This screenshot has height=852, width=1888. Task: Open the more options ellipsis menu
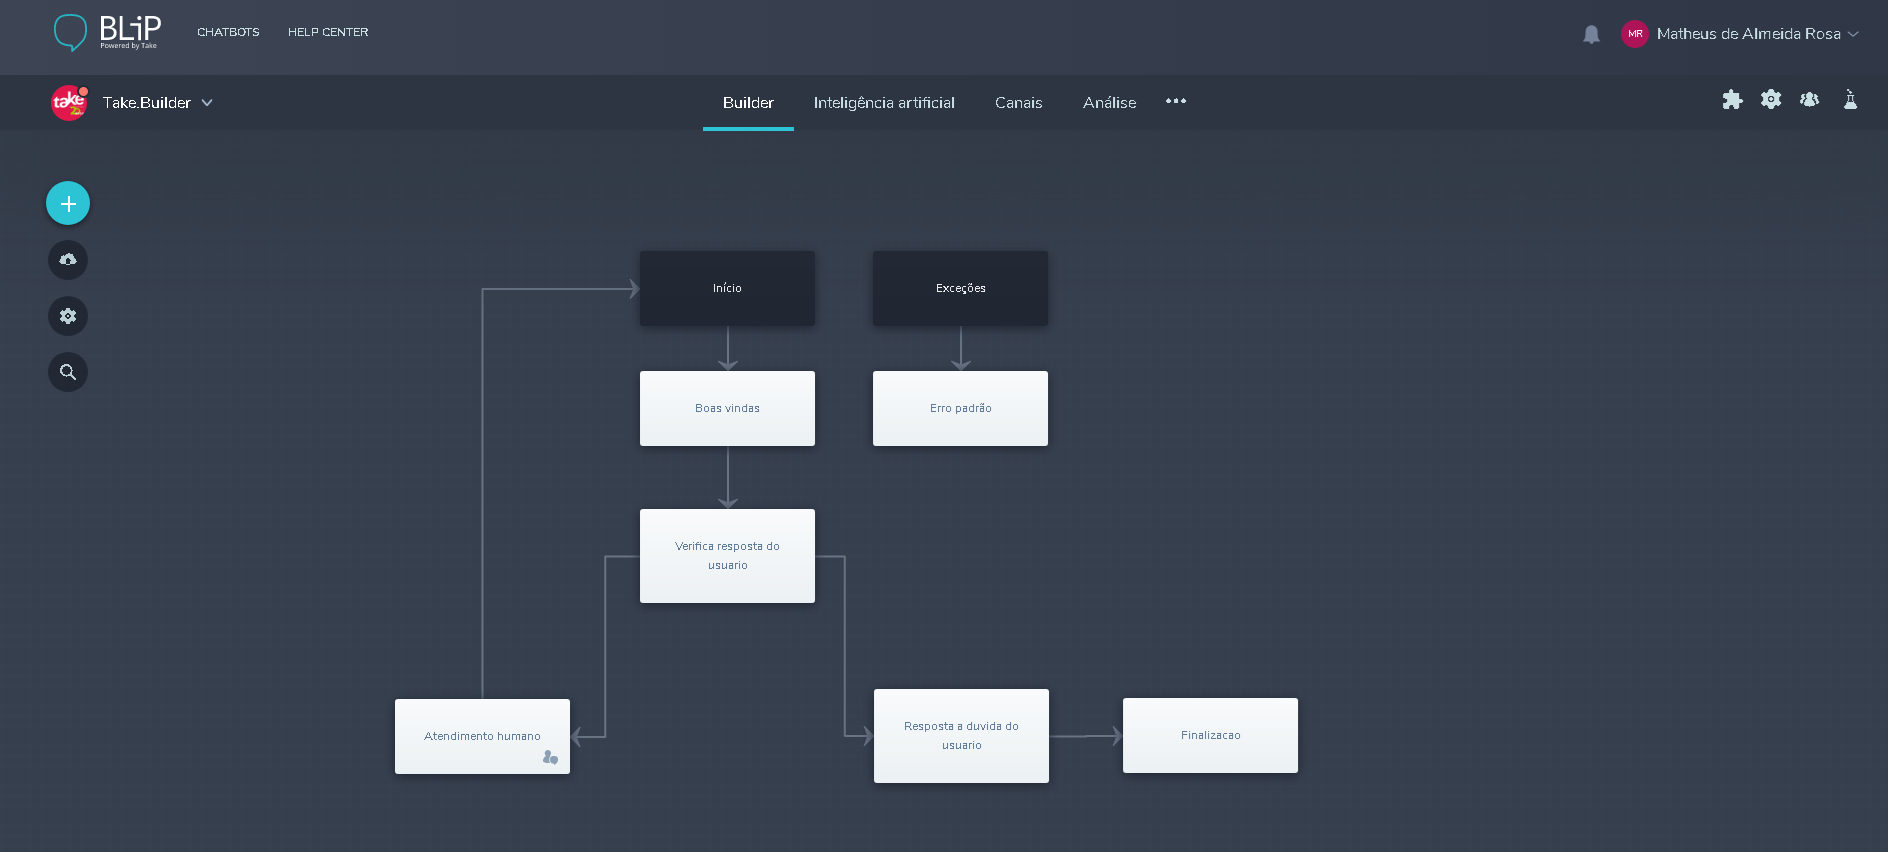click(1176, 101)
